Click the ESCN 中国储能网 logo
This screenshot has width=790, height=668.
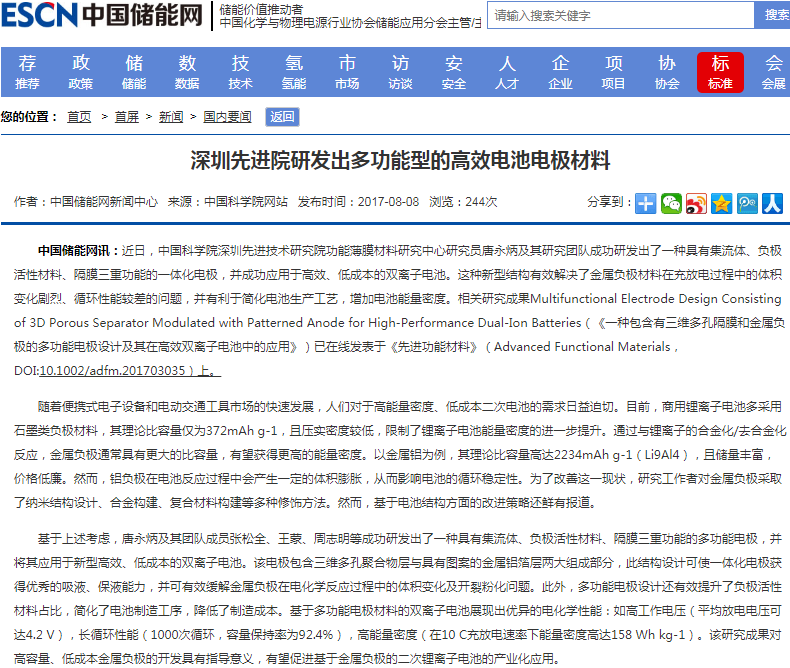point(101,16)
